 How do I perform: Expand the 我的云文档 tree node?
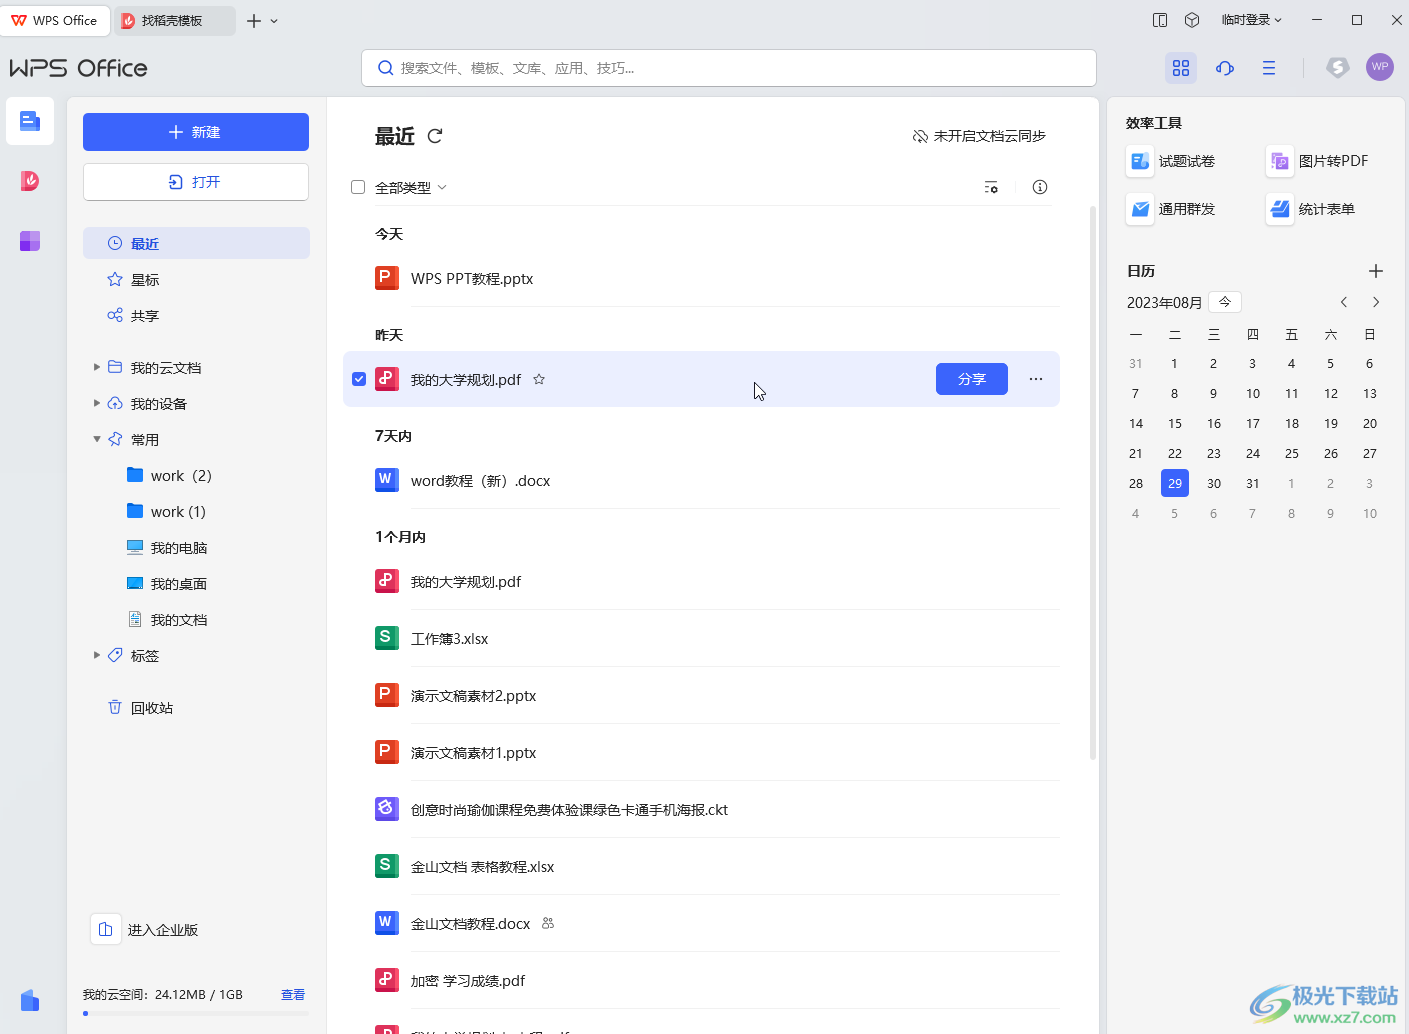(x=97, y=367)
